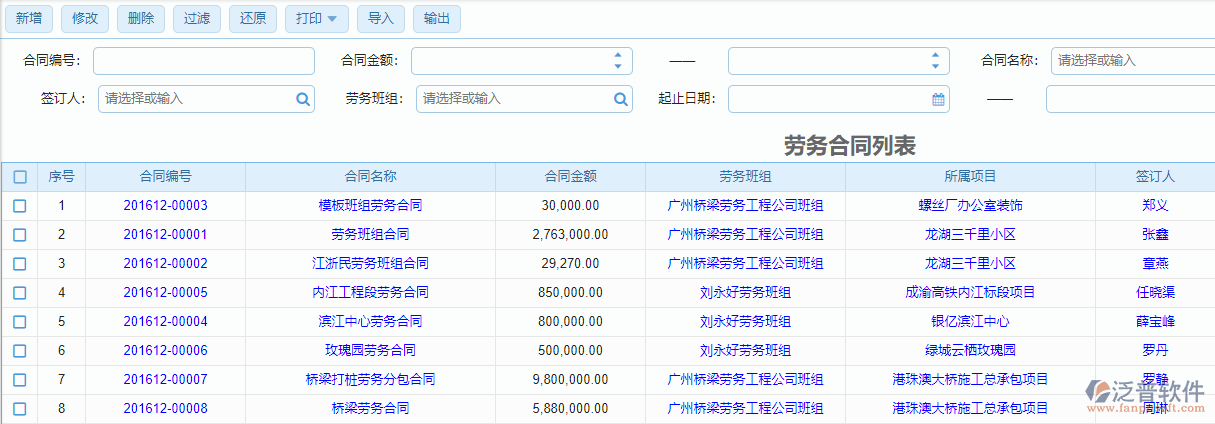Toggle the select-all checkbox in table header
1215x424 pixels.
tap(20, 177)
